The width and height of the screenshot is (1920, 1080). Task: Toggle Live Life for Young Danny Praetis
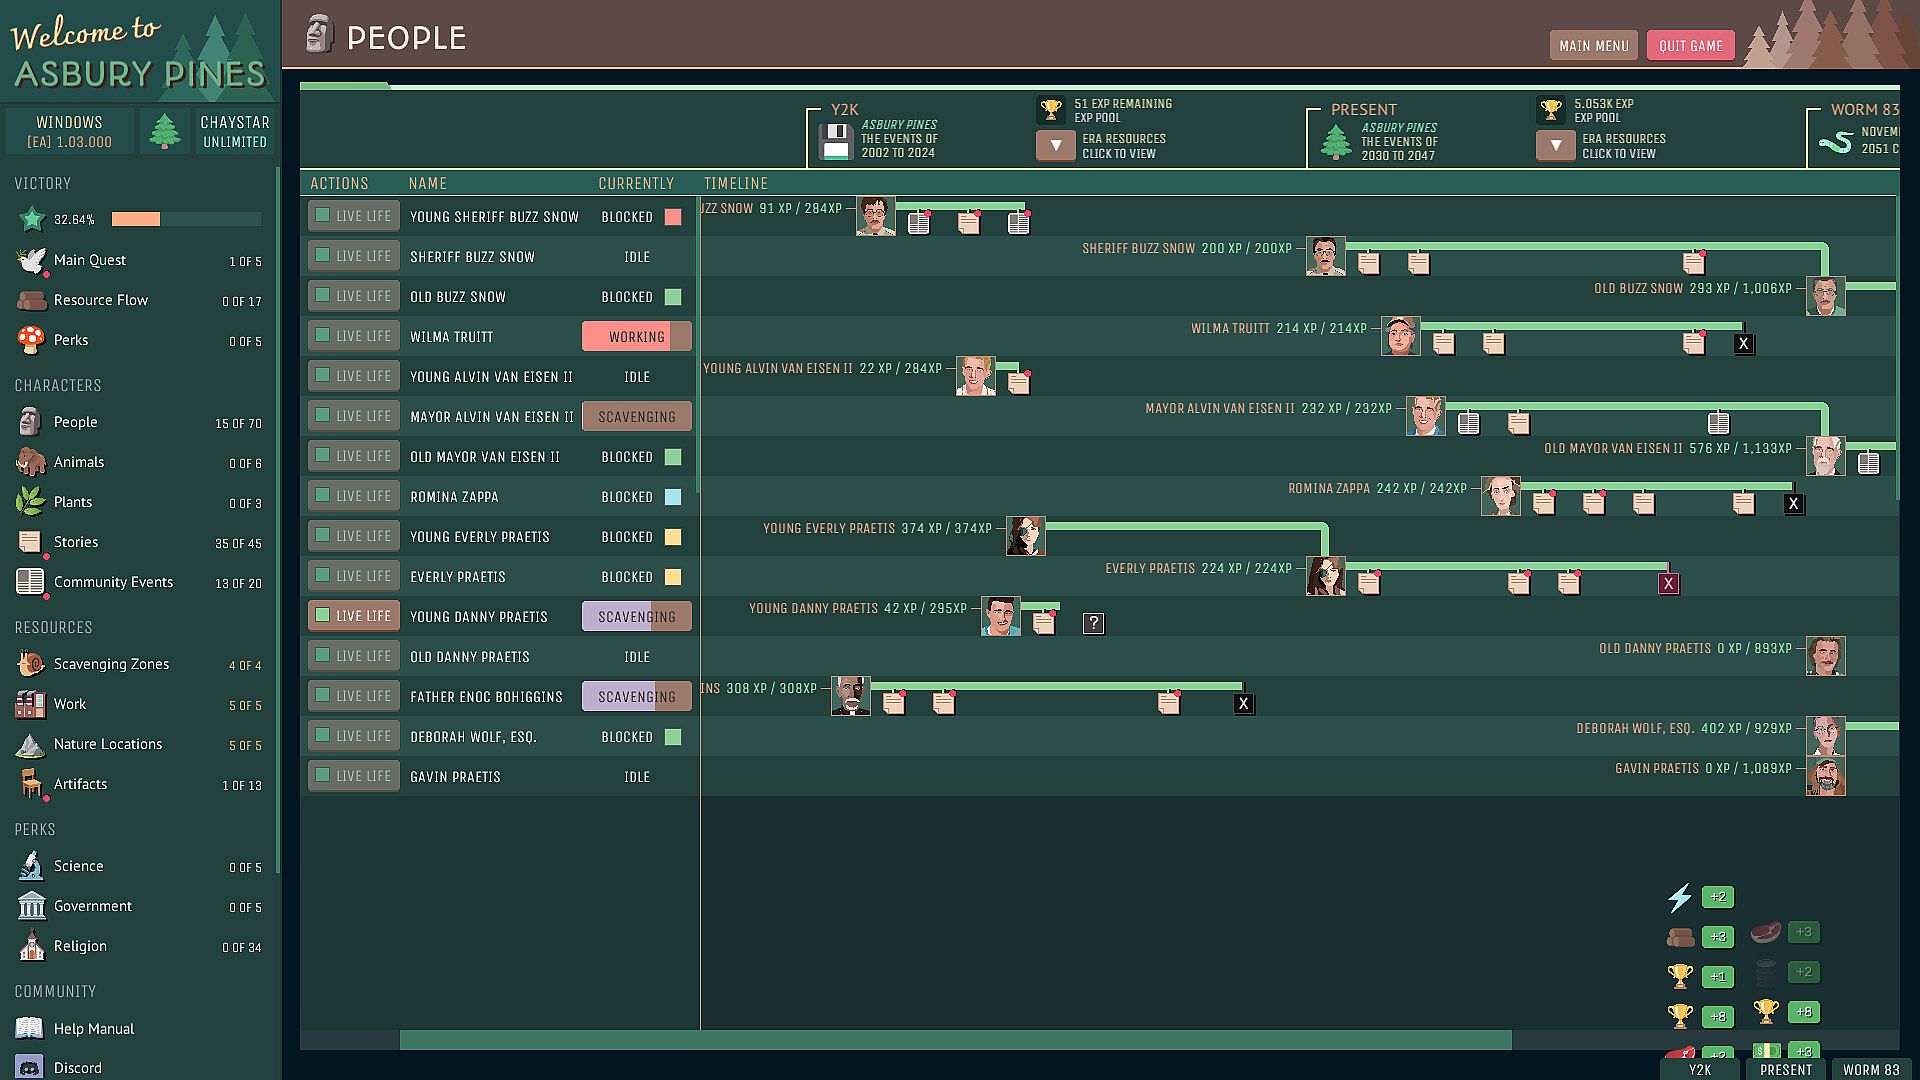pos(354,616)
